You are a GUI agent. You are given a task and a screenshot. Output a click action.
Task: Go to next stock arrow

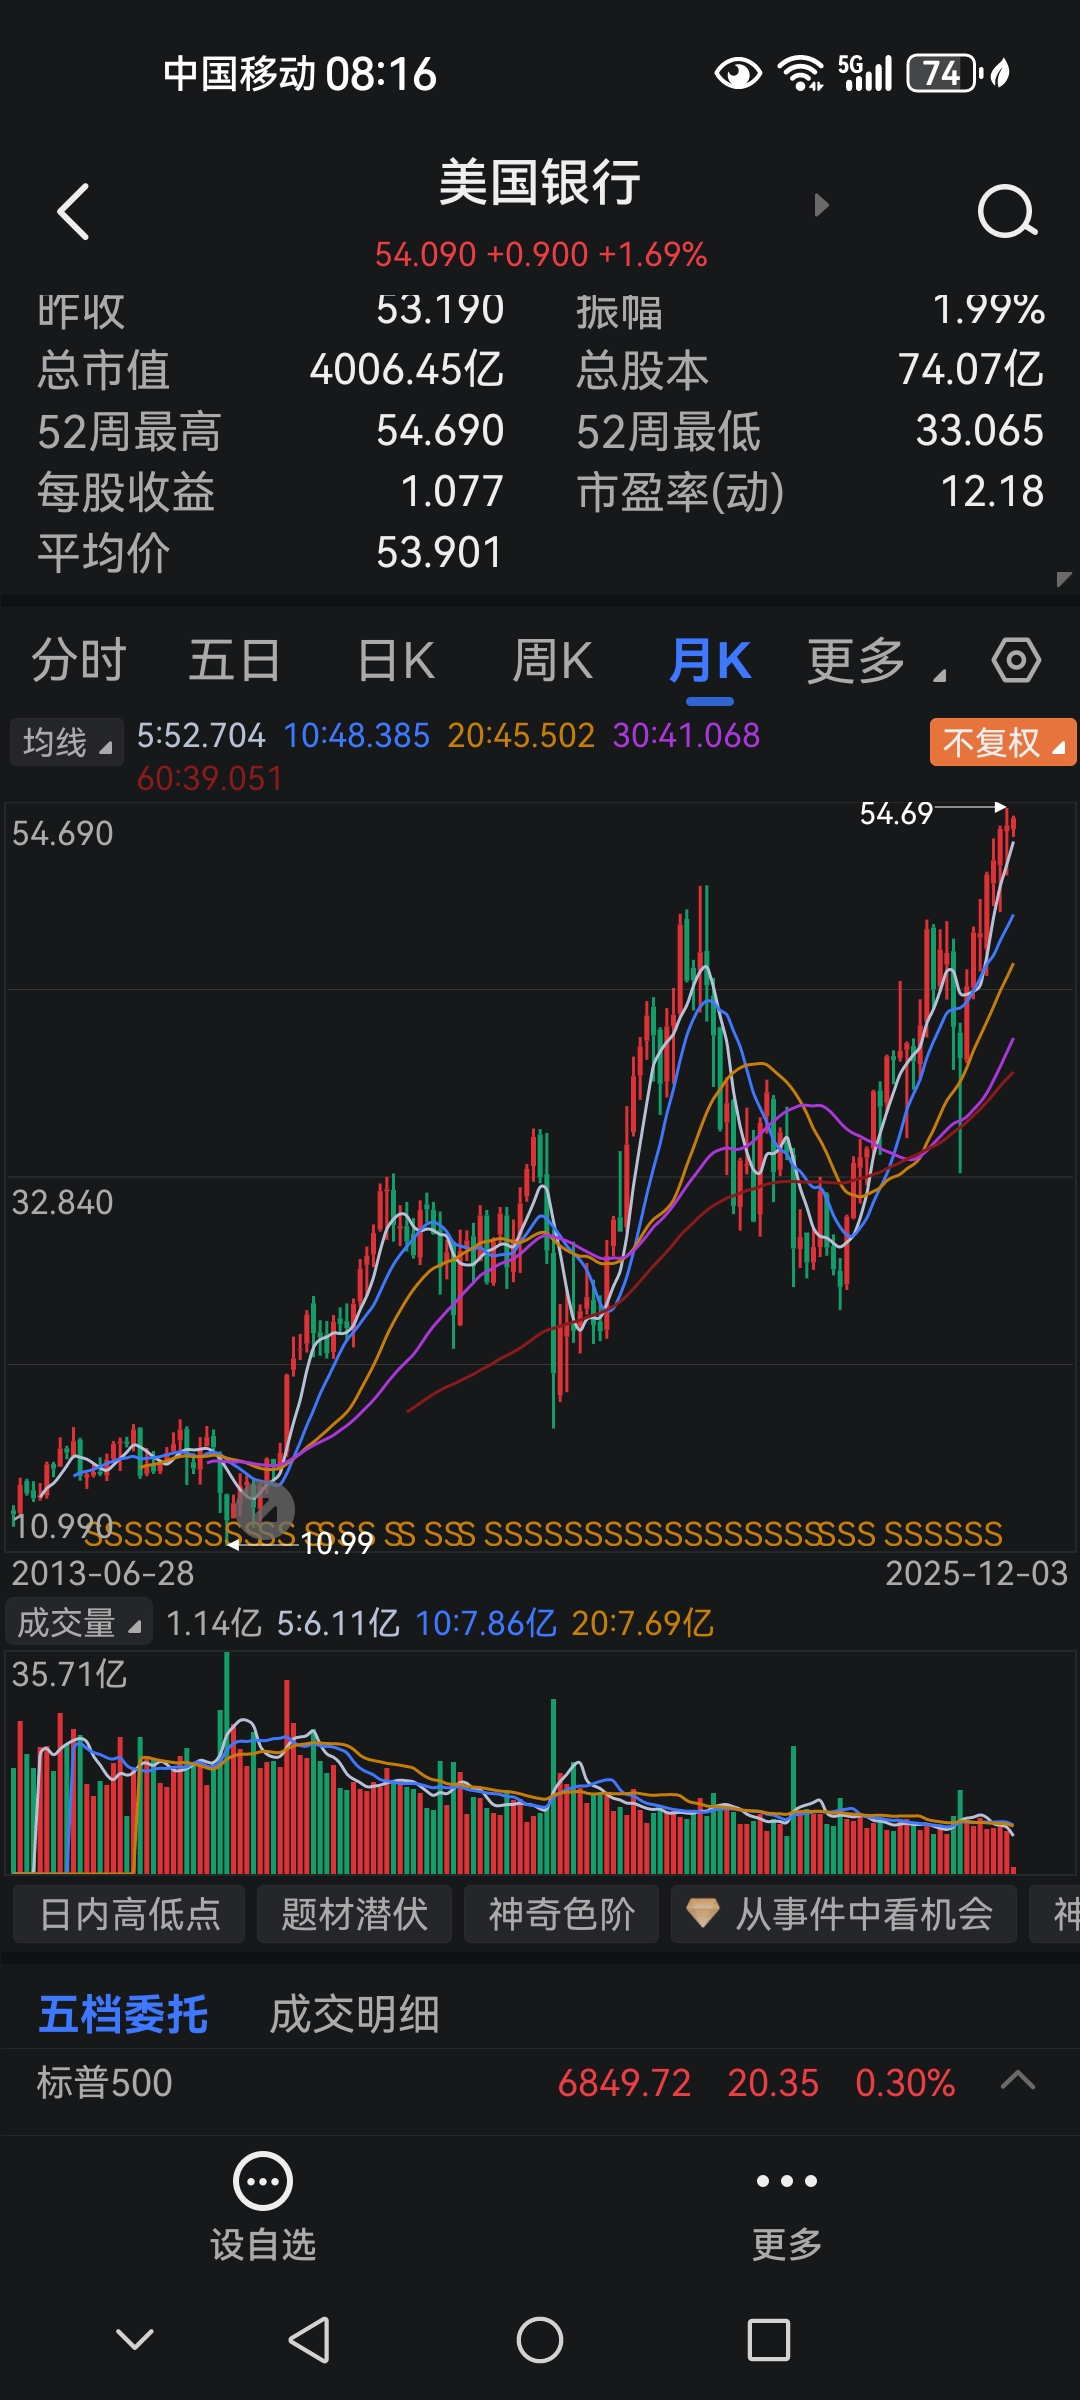click(822, 205)
